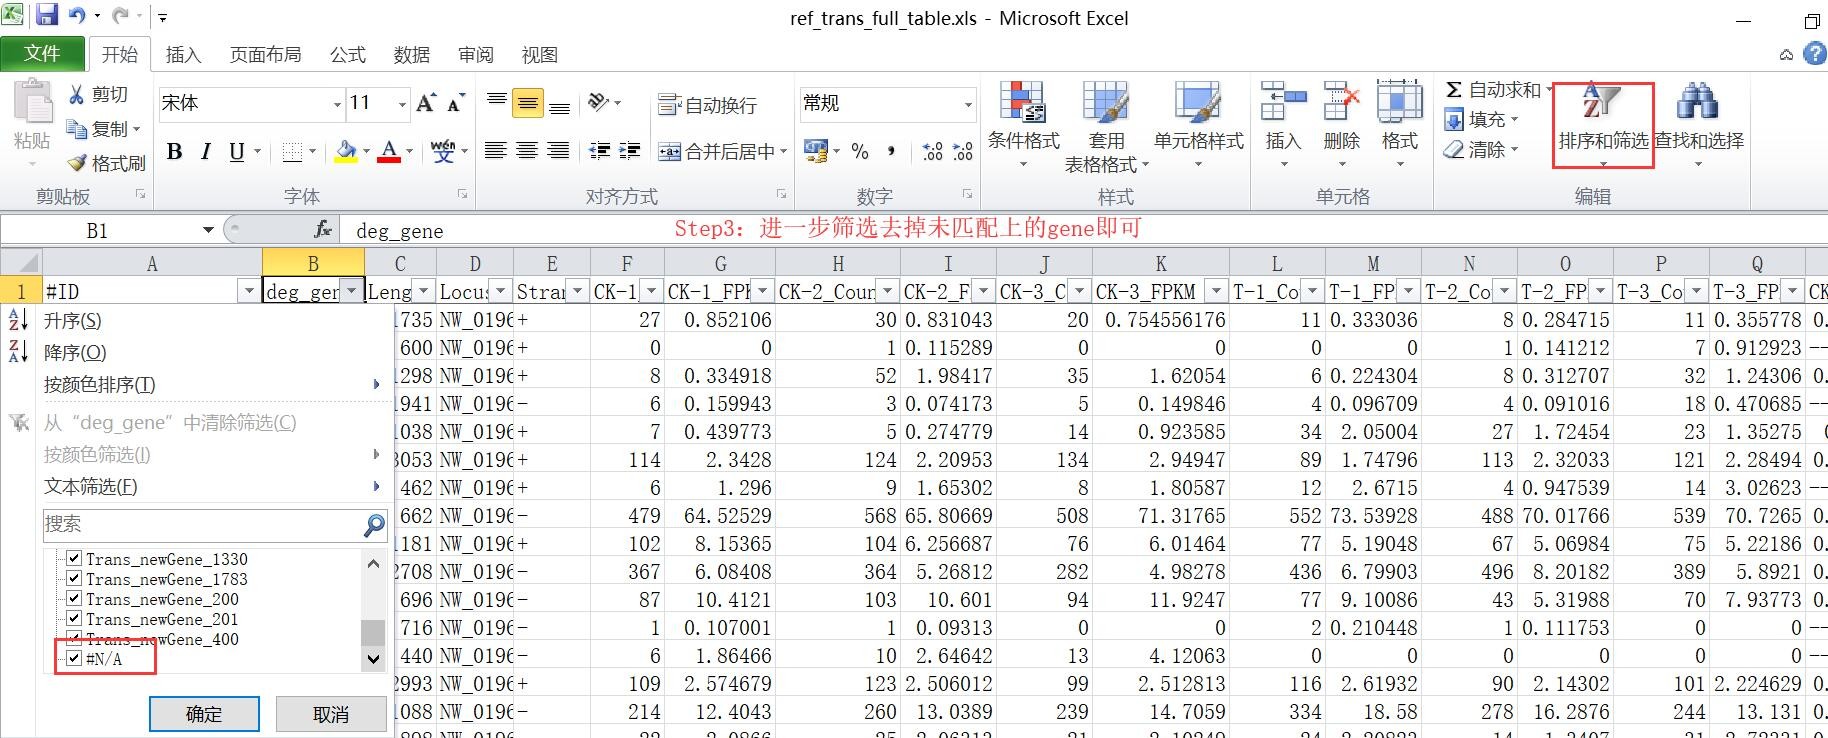Viewport: 1828px width, 738px height.
Task: Click the Format Painter brush icon
Action: coord(76,163)
